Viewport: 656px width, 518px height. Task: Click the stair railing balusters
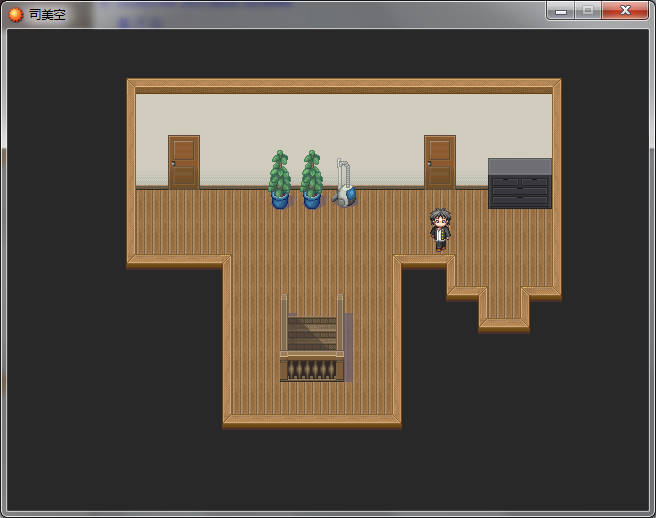[x=311, y=369]
